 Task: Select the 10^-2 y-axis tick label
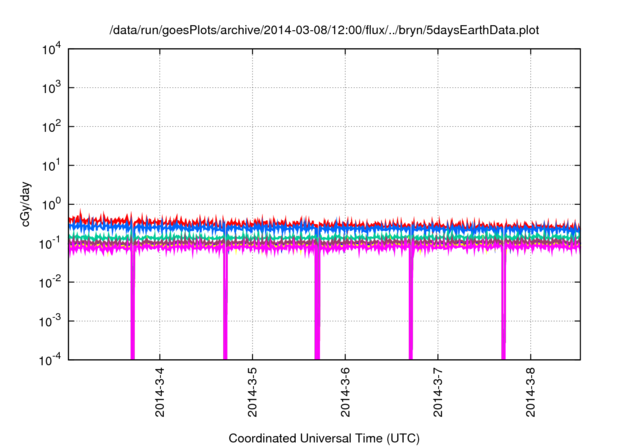50,282
